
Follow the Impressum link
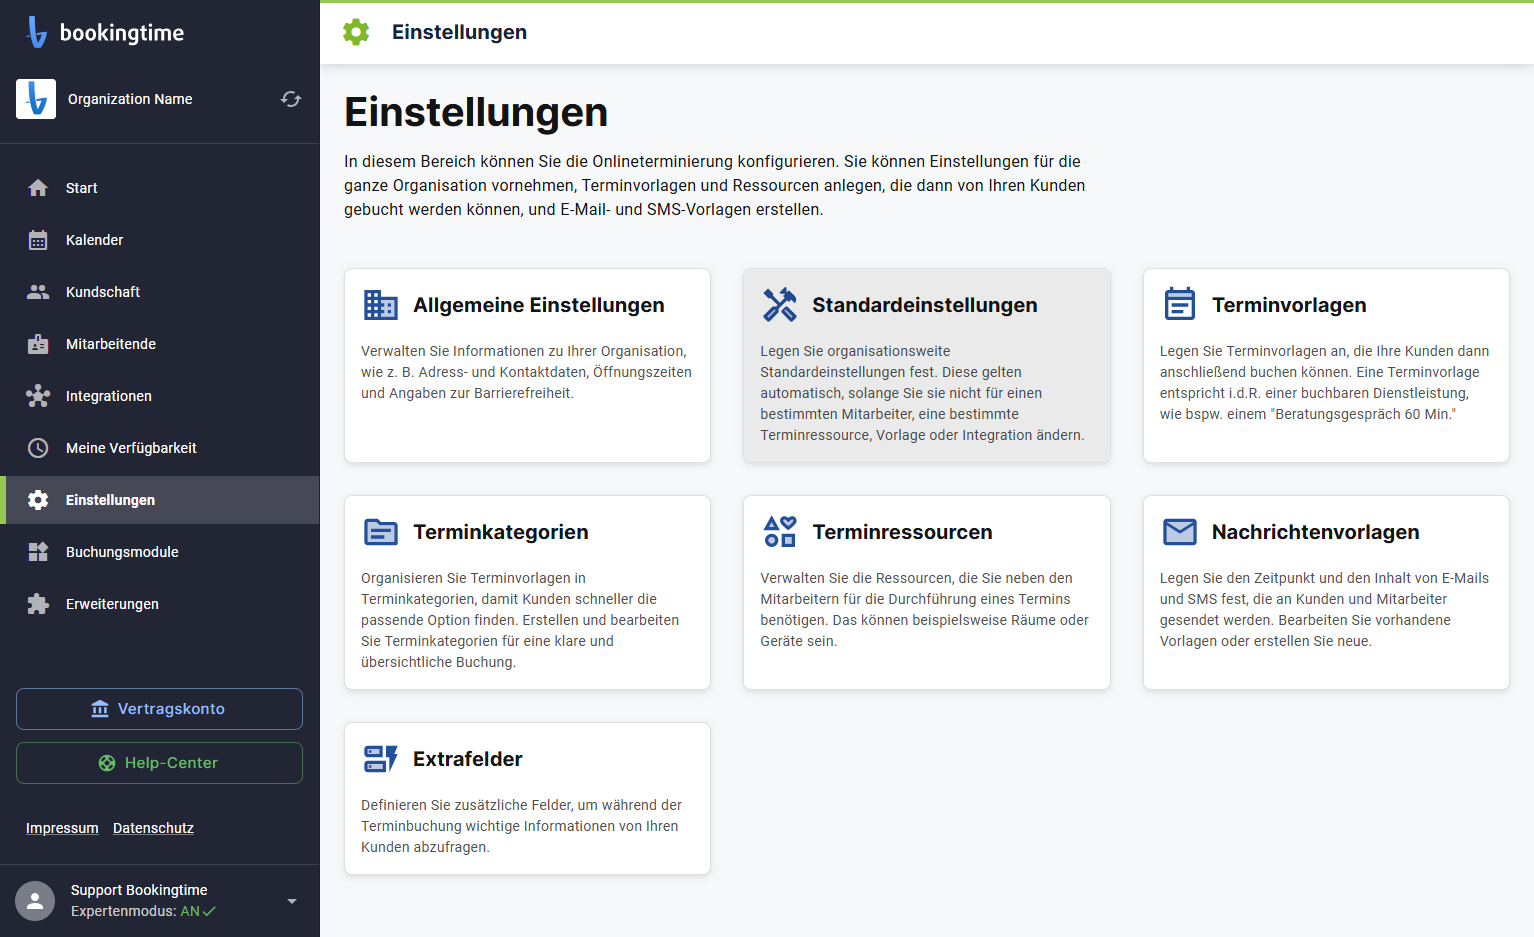62,828
